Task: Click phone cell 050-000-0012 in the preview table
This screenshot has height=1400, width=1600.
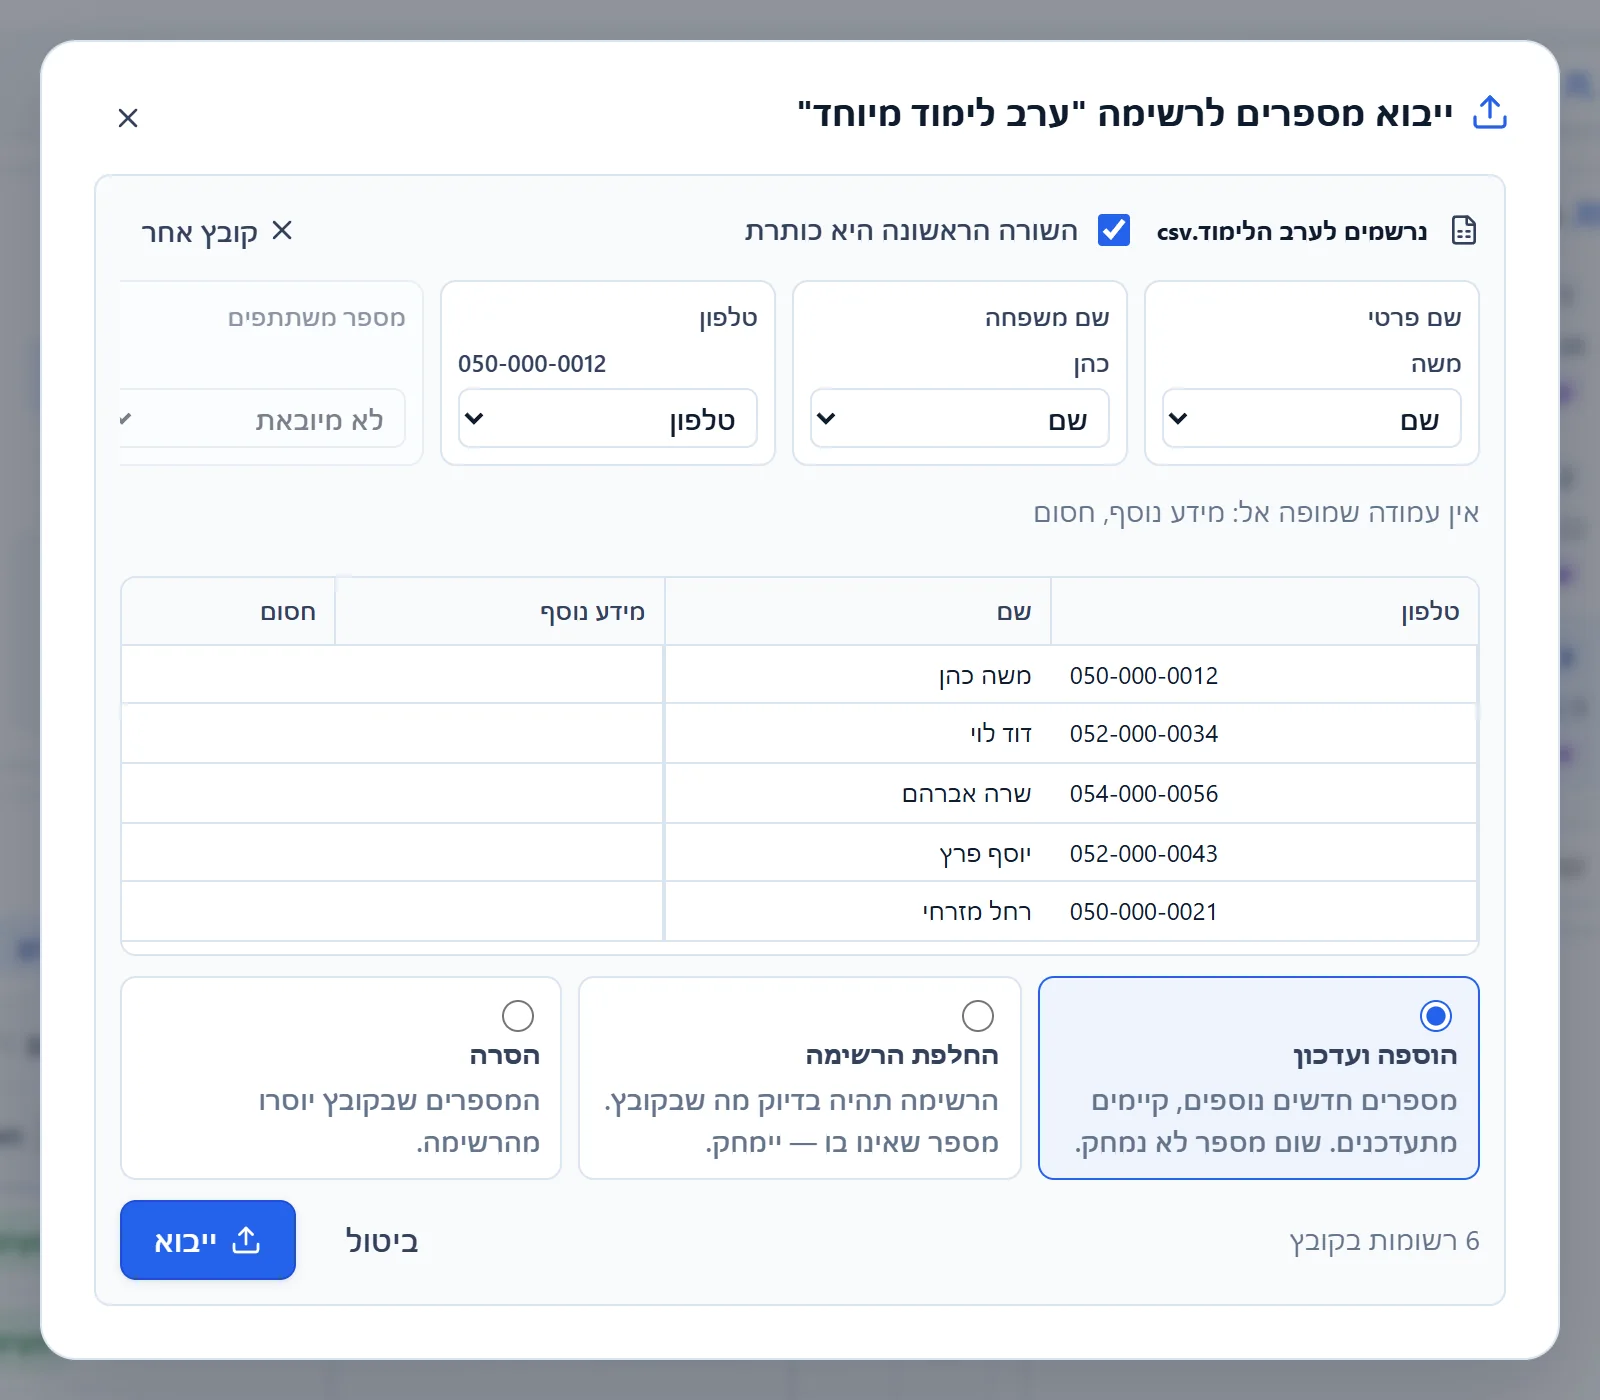Action: (1144, 676)
